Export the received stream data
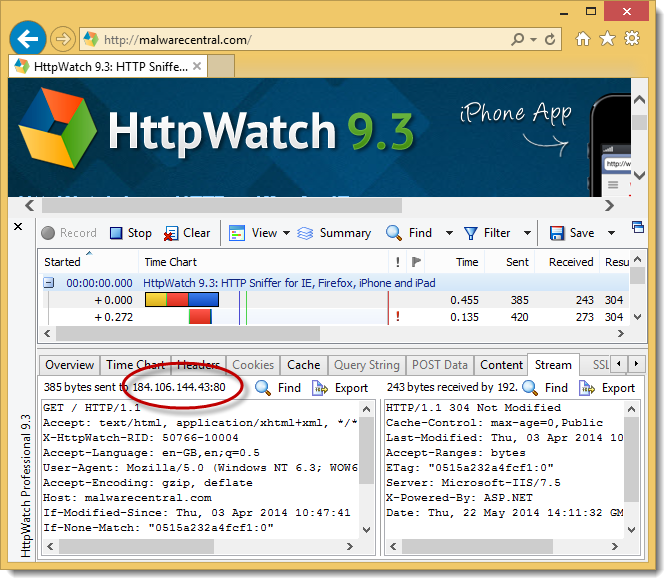The image size is (671, 585). tap(607, 388)
